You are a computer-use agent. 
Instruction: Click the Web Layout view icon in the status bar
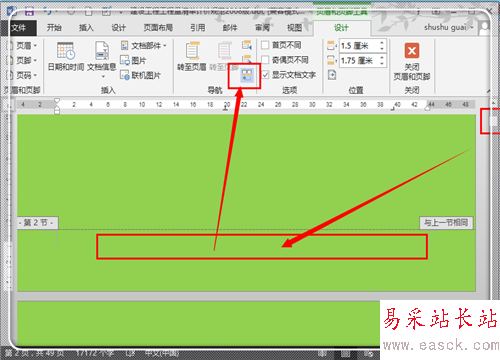click(x=368, y=353)
